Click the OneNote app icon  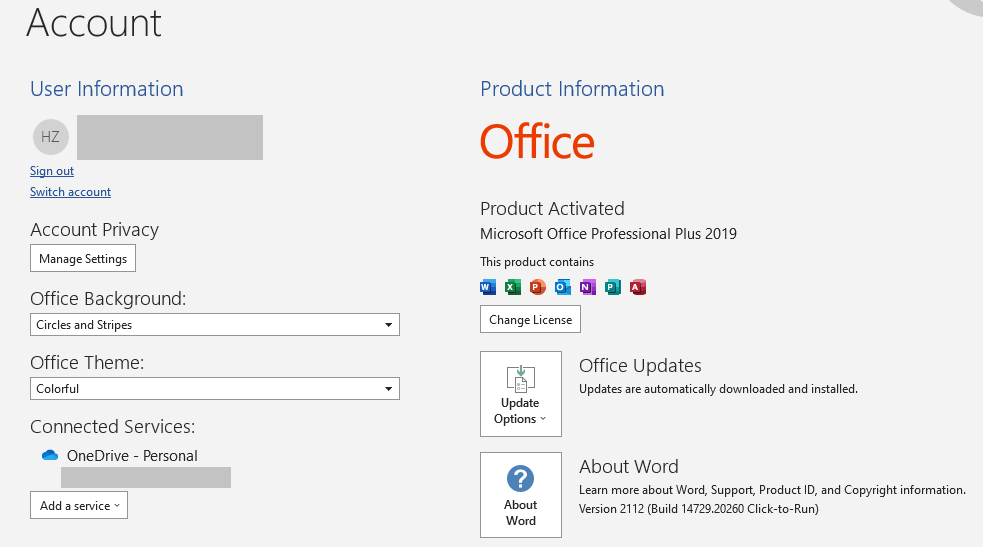(x=588, y=287)
